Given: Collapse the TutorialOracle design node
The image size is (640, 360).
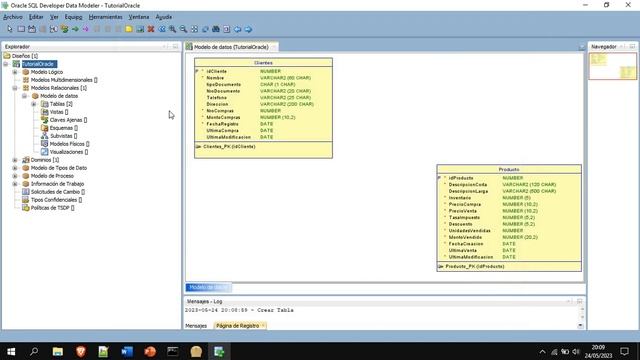Looking at the screenshot, I should pyautogui.click(x=6, y=64).
